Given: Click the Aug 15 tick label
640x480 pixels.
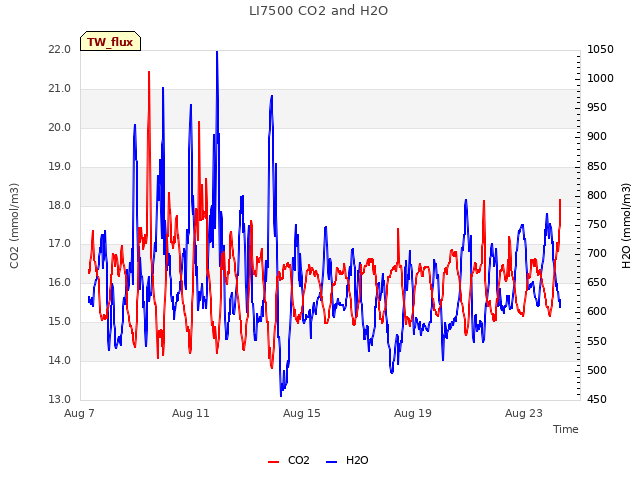Looking at the screenshot, I should tap(302, 413).
